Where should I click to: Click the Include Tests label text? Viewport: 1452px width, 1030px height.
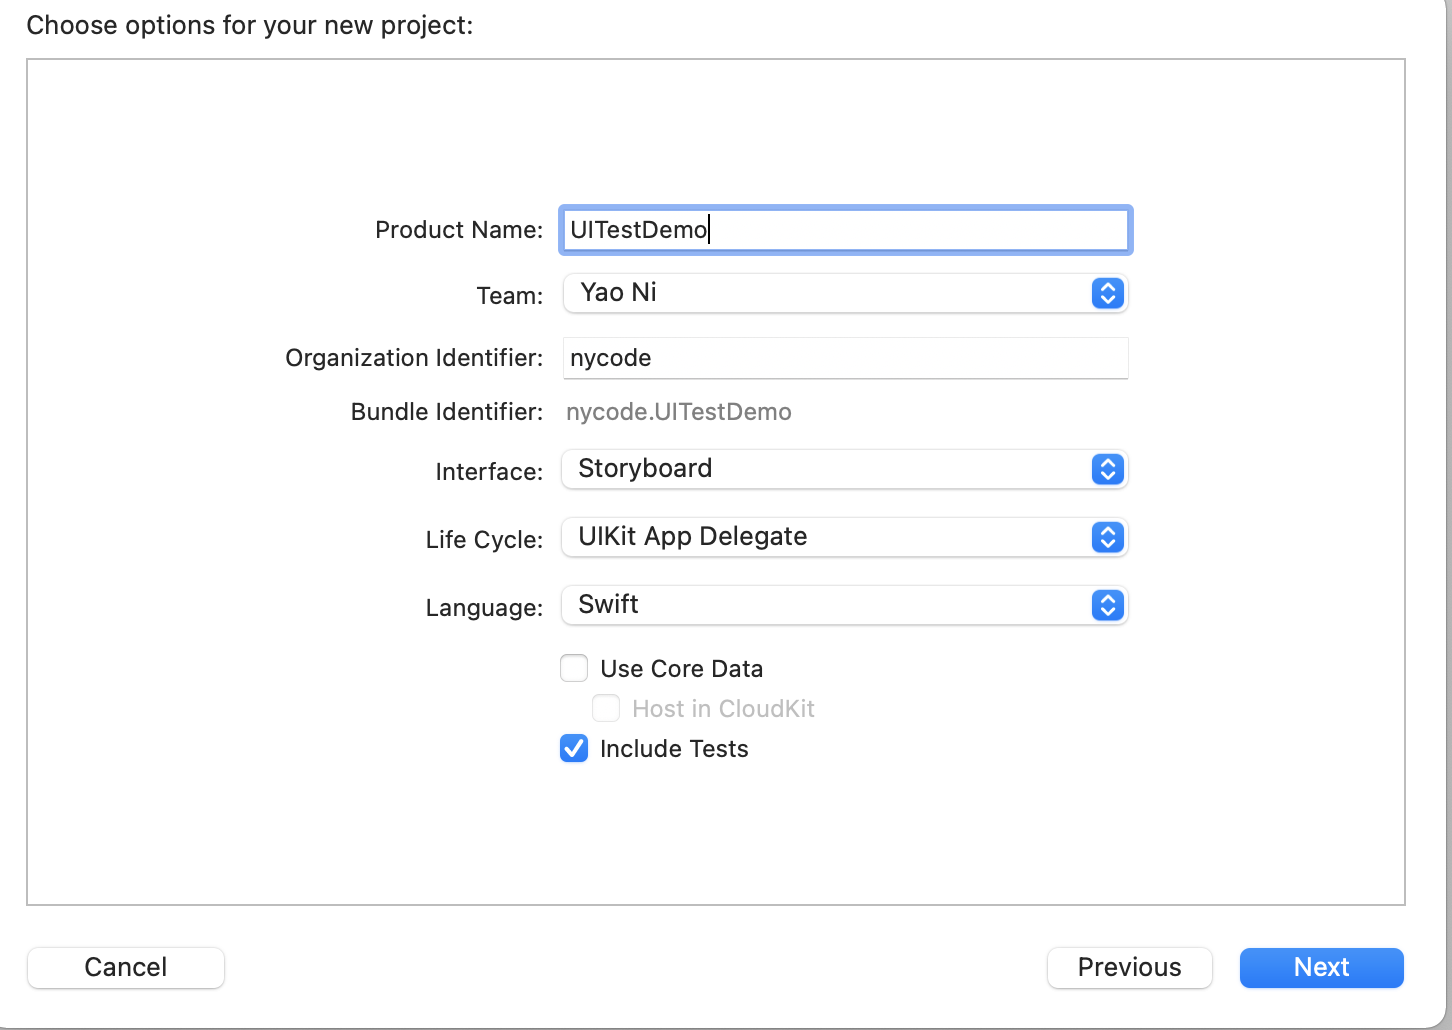[x=674, y=749]
